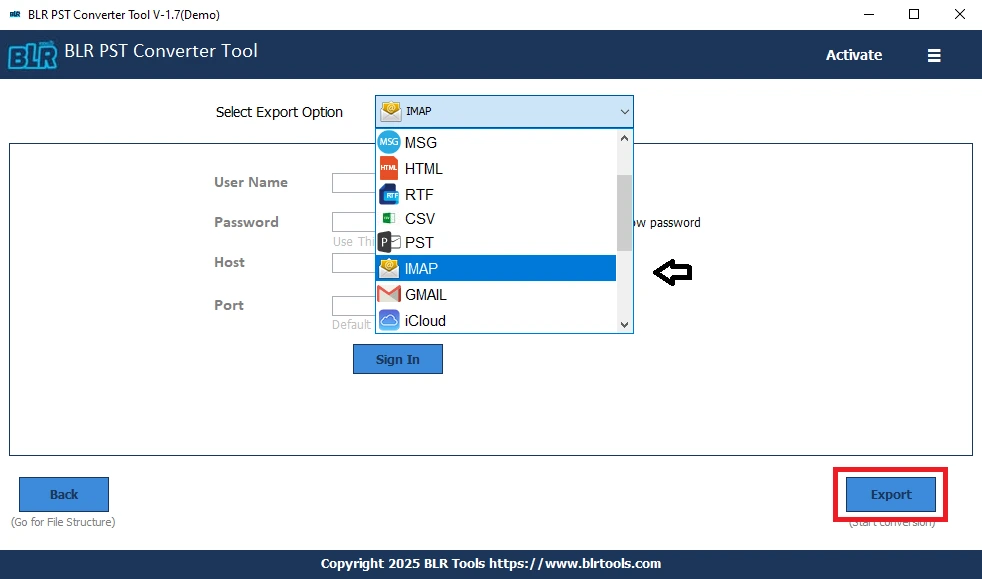The image size is (982, 579).
Task: Click the 'Select Export Option' label
Action: pyautogui.click(x=279, y=112)
